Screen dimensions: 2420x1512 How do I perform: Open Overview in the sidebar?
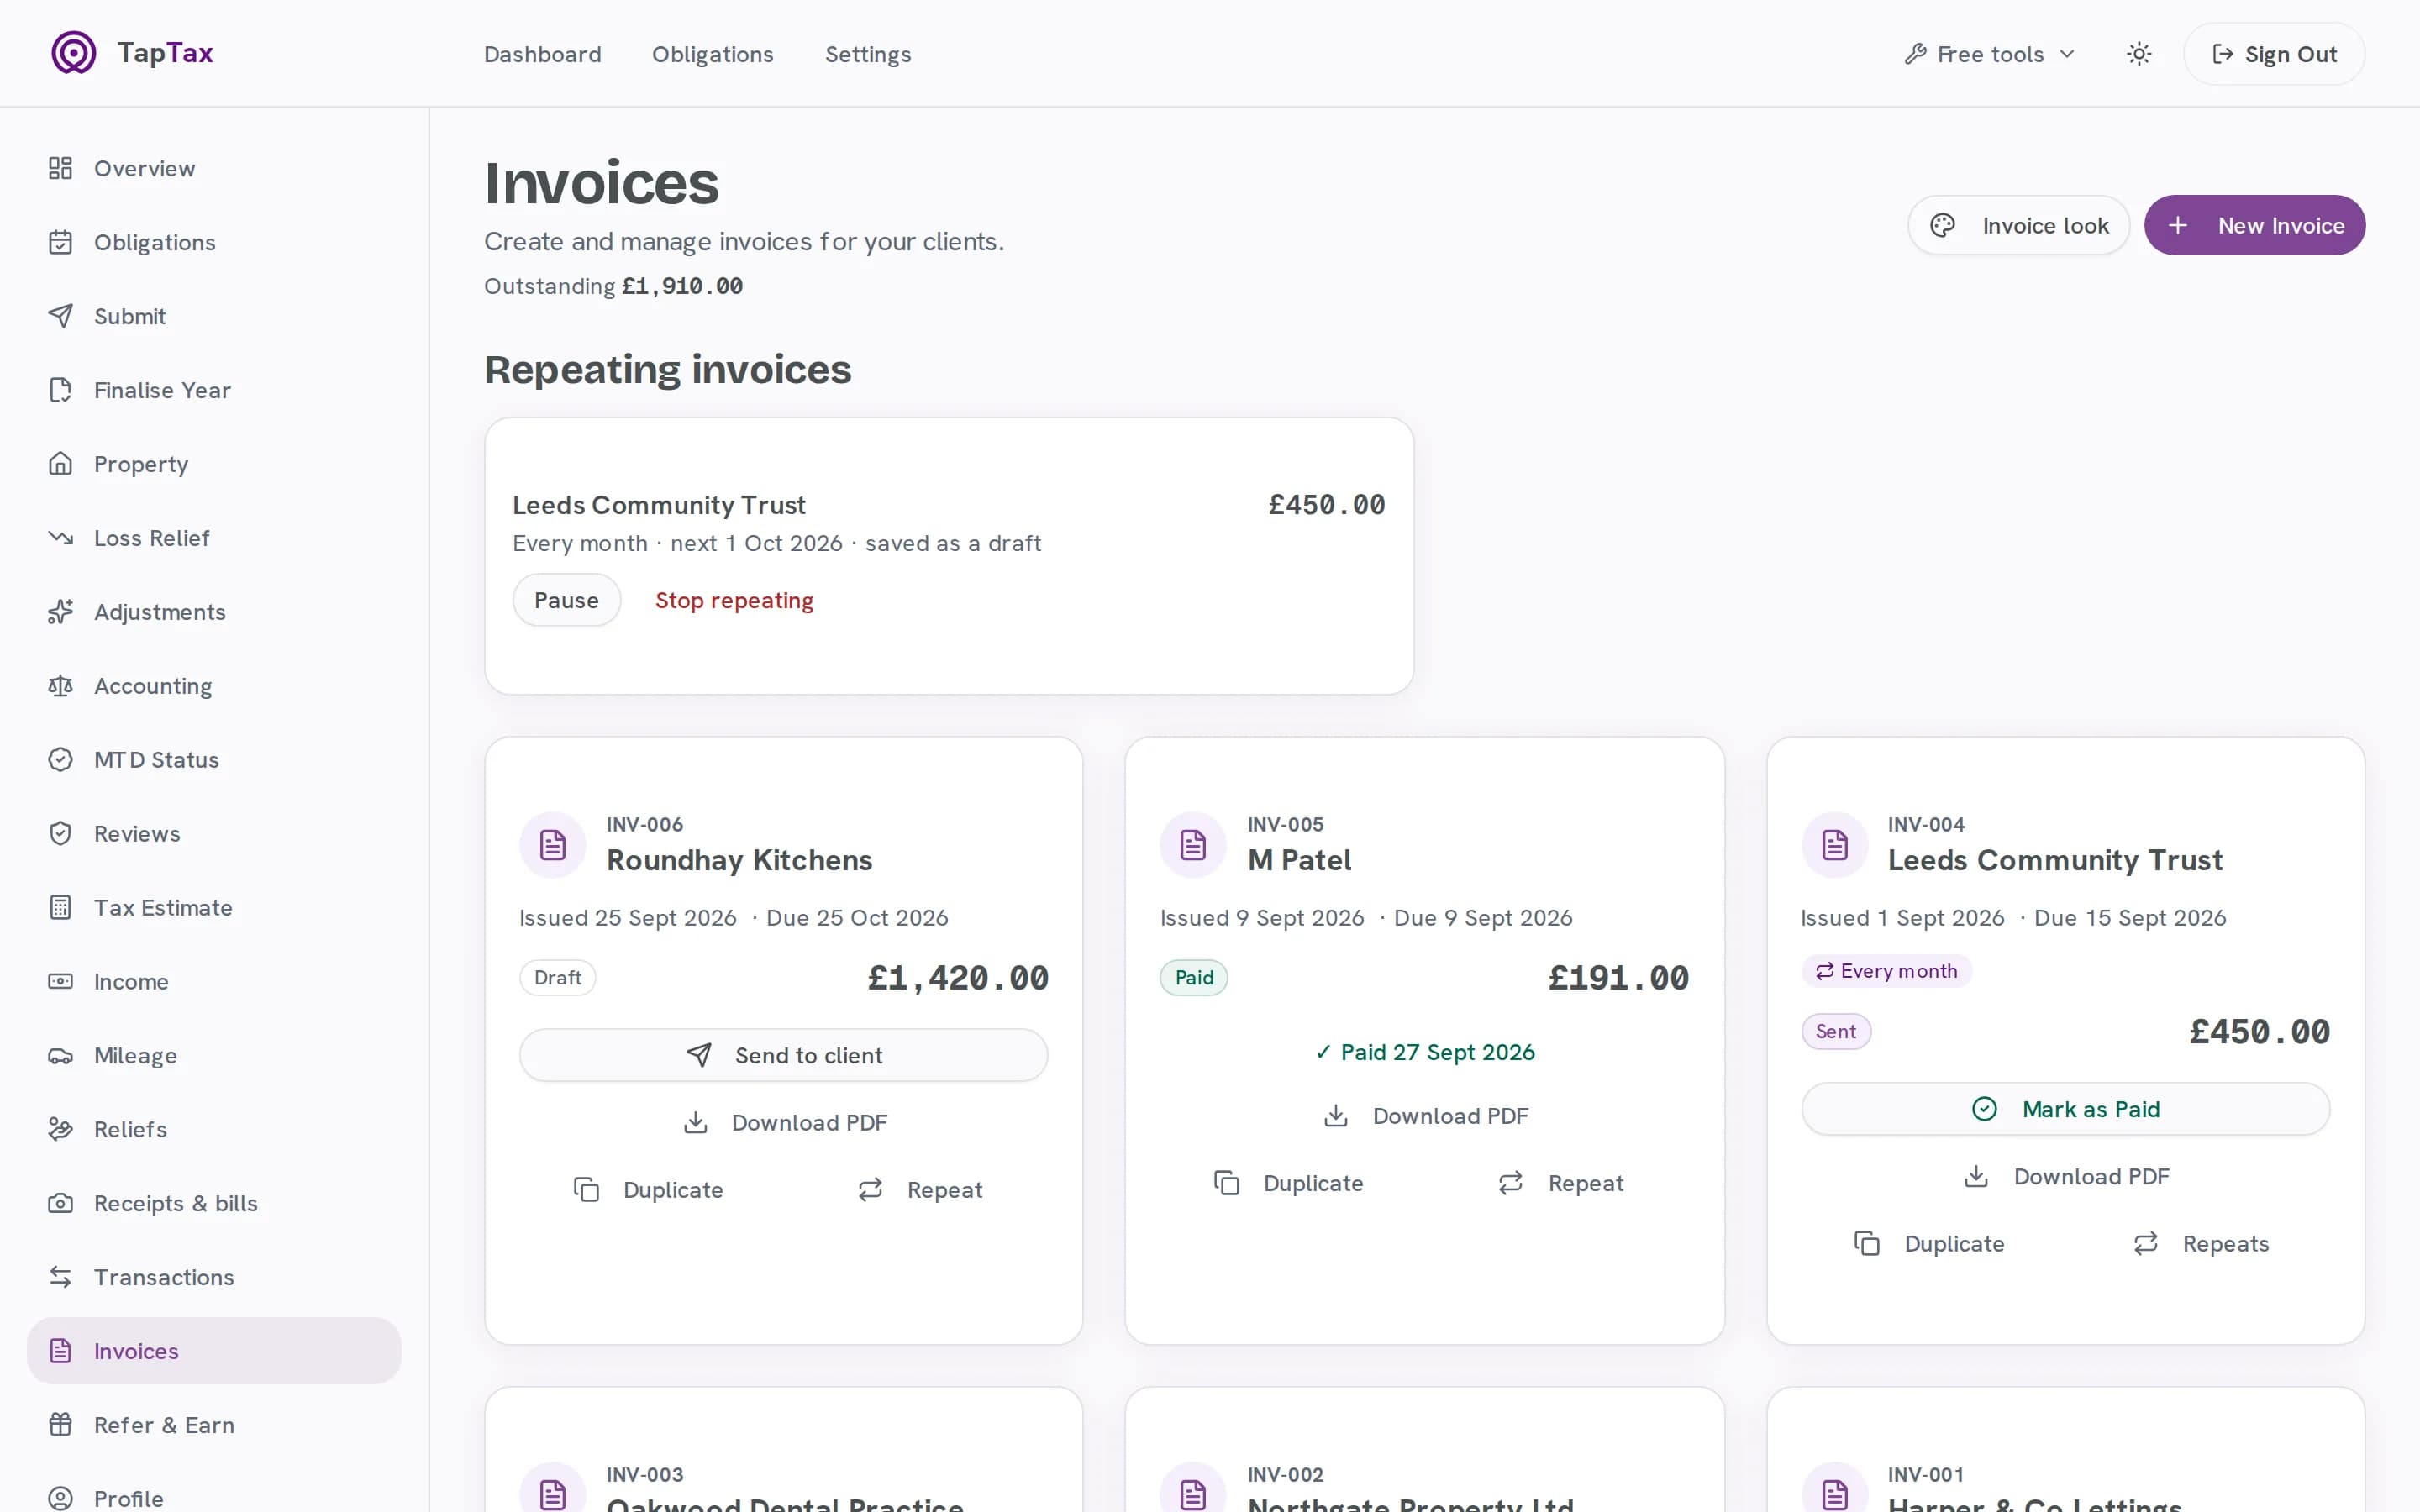(214, 168)
